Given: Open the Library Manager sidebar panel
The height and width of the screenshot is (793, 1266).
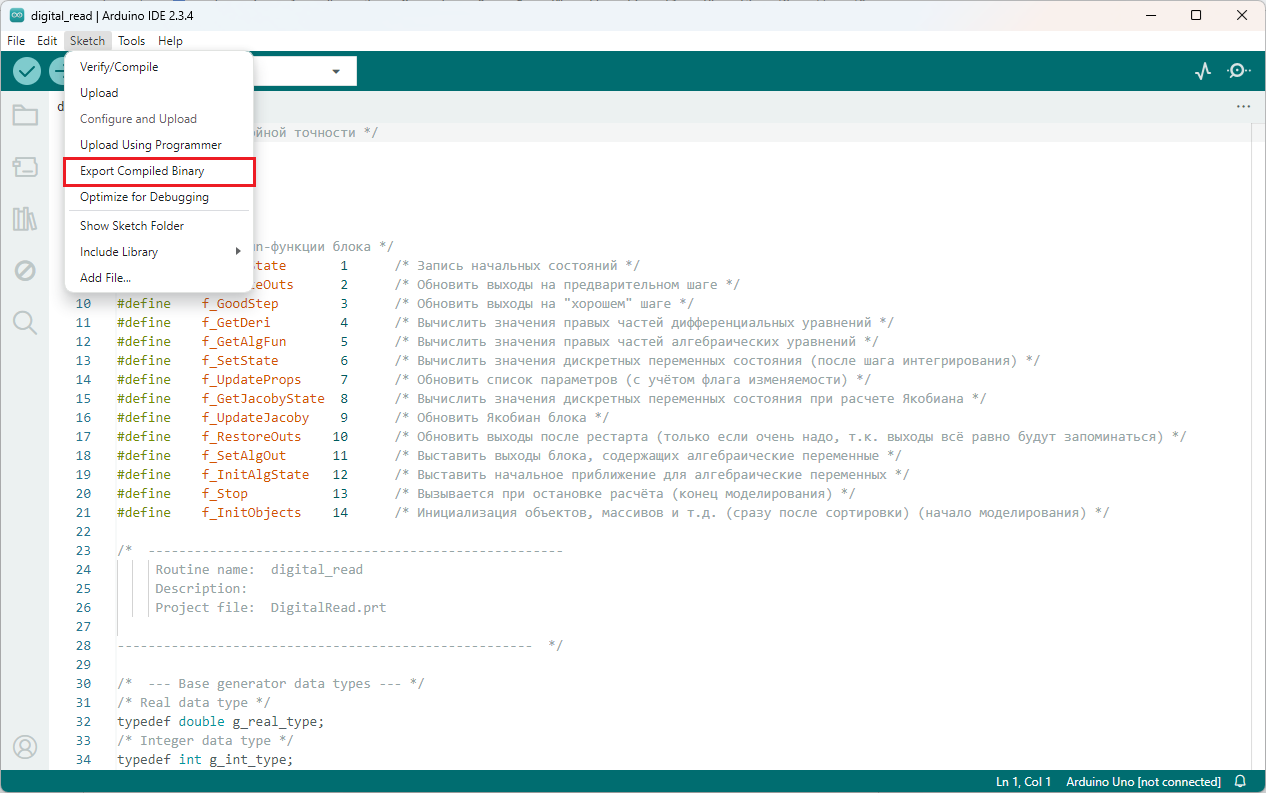Looking at the screenshot, I should point(25,219).
